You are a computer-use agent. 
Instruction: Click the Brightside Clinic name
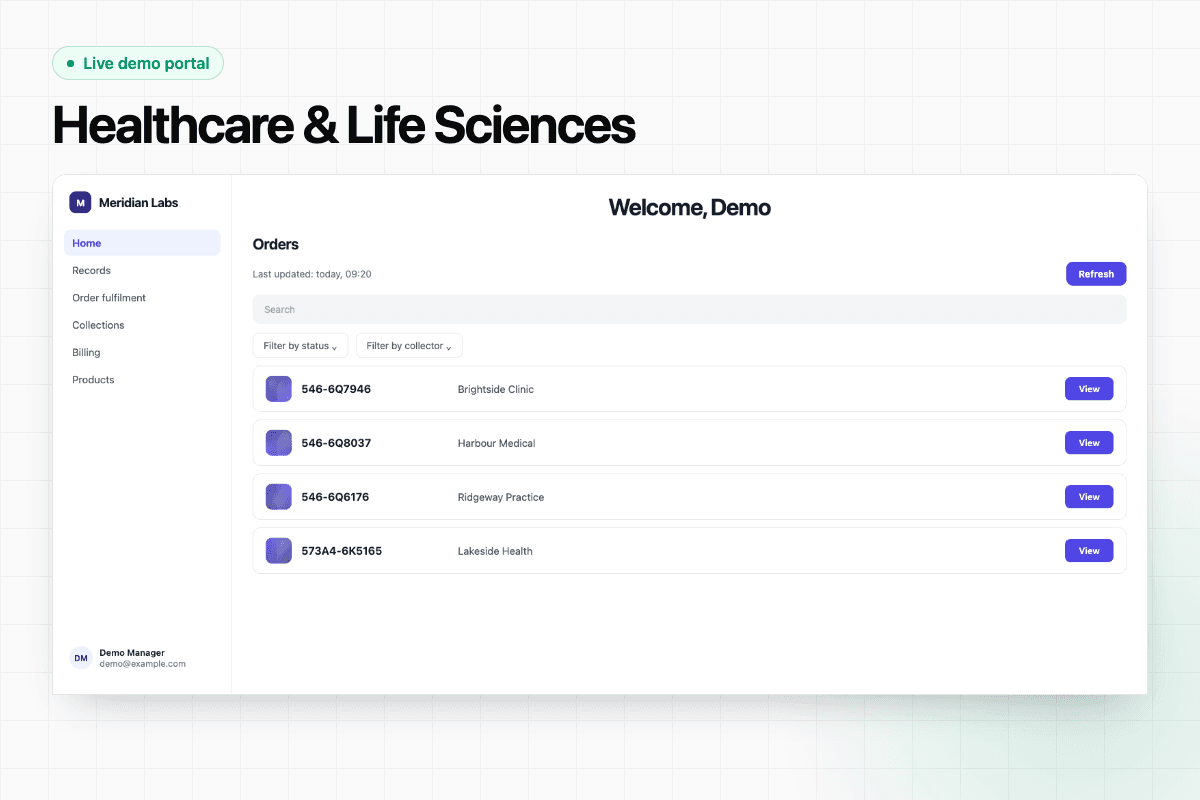[x=496, y=389]
